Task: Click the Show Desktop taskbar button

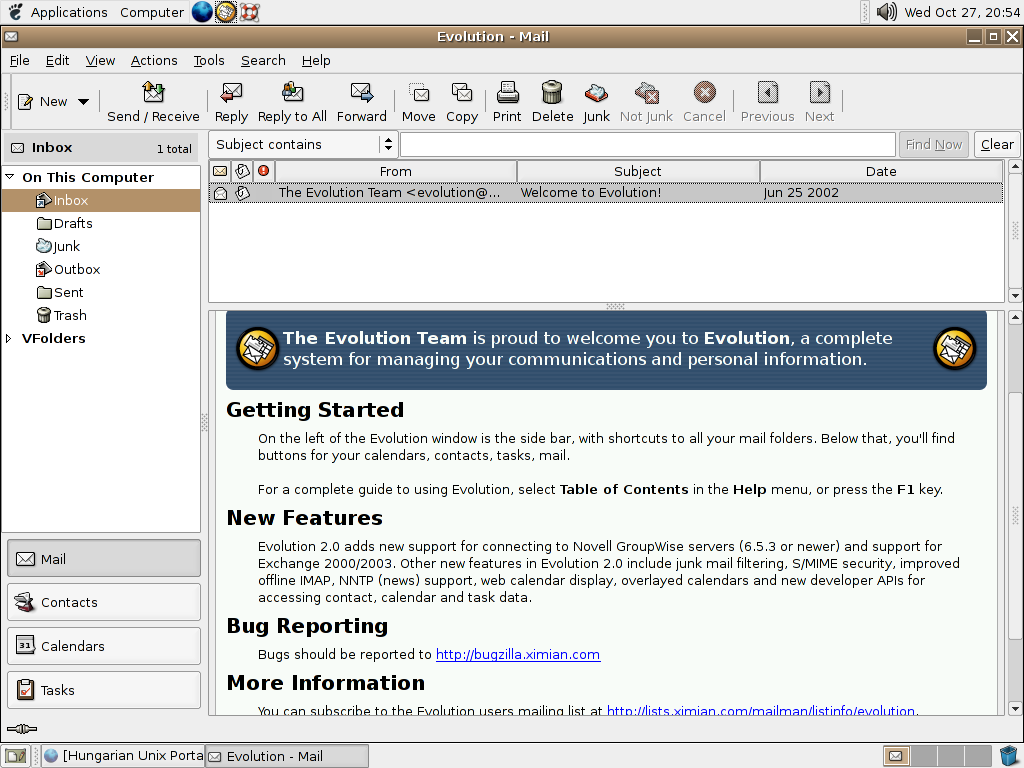Action: click(x=16, y=756)
